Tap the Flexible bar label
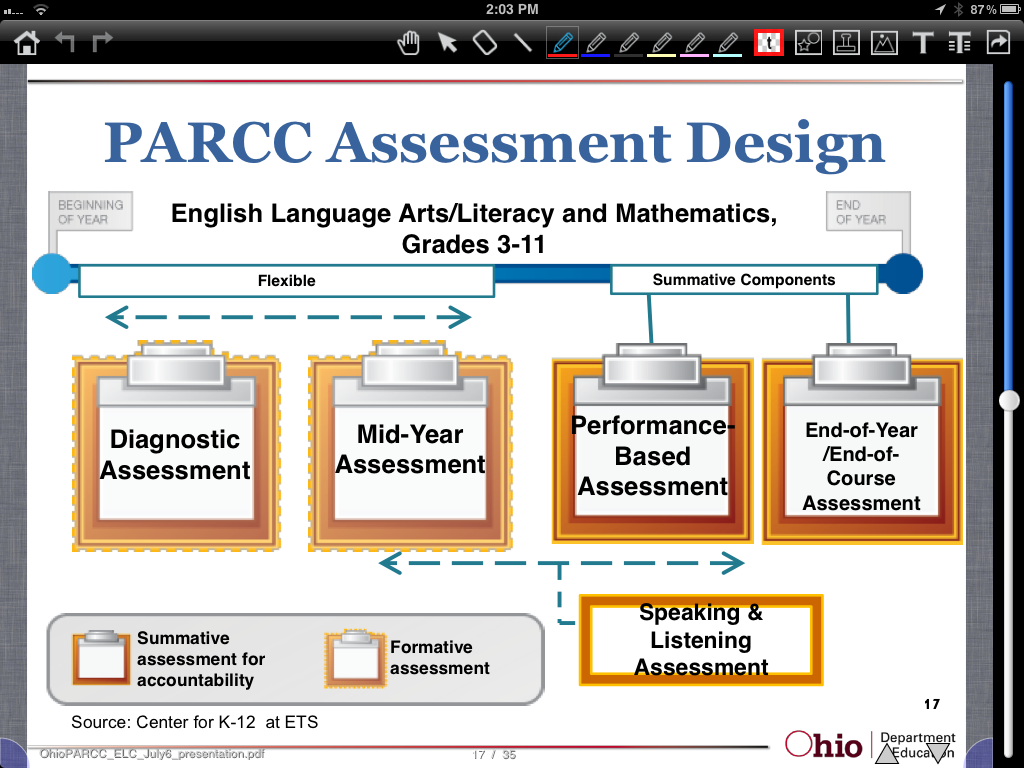 (287, 281)
